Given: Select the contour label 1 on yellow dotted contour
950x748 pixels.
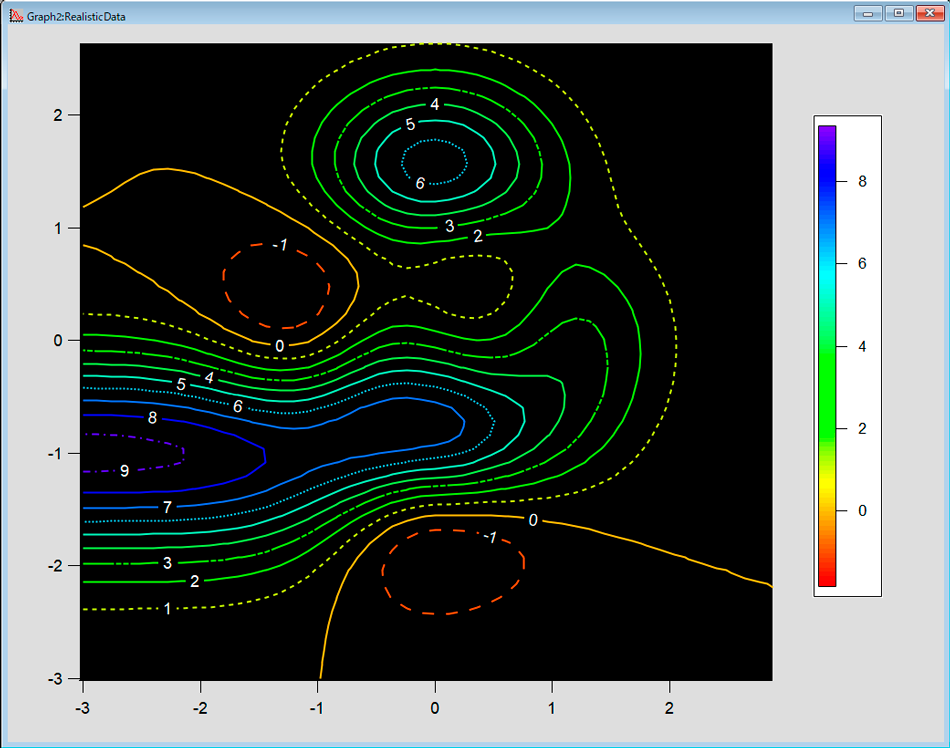Looking at the screenshot, I should pyautogui.click(x=168, y=609).
